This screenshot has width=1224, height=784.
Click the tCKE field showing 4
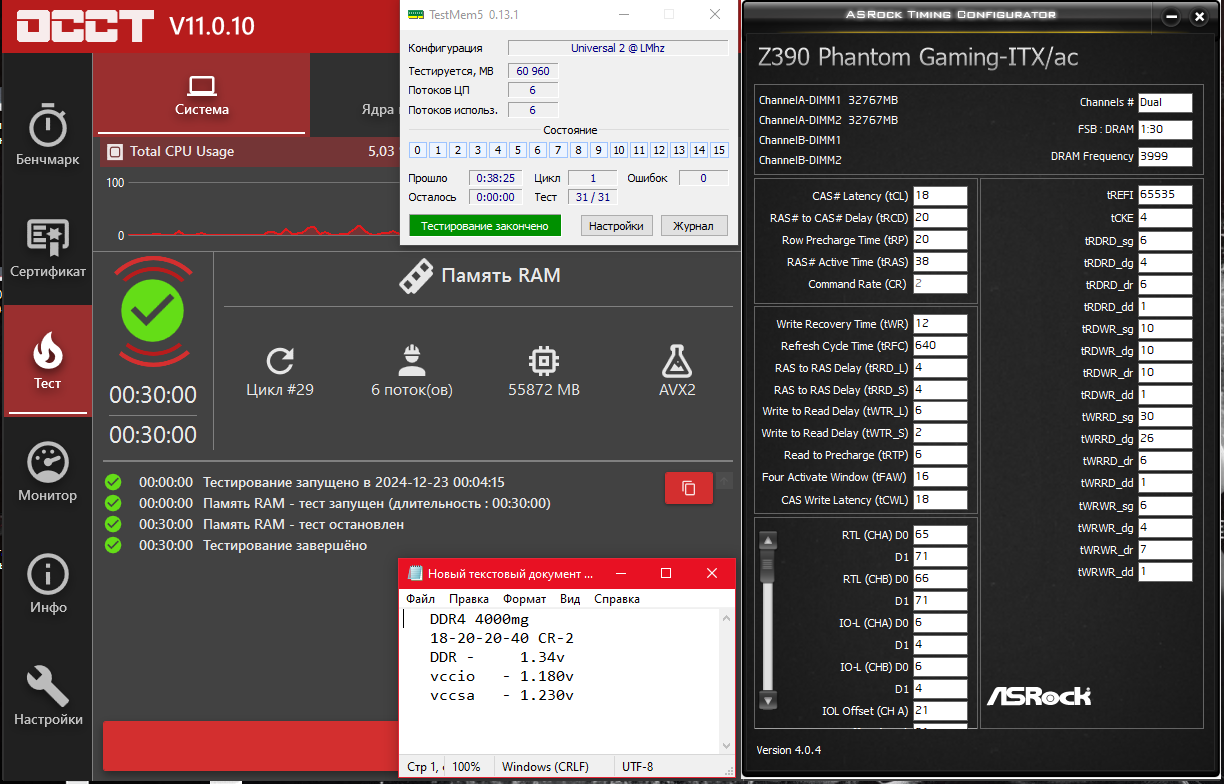1165,218
